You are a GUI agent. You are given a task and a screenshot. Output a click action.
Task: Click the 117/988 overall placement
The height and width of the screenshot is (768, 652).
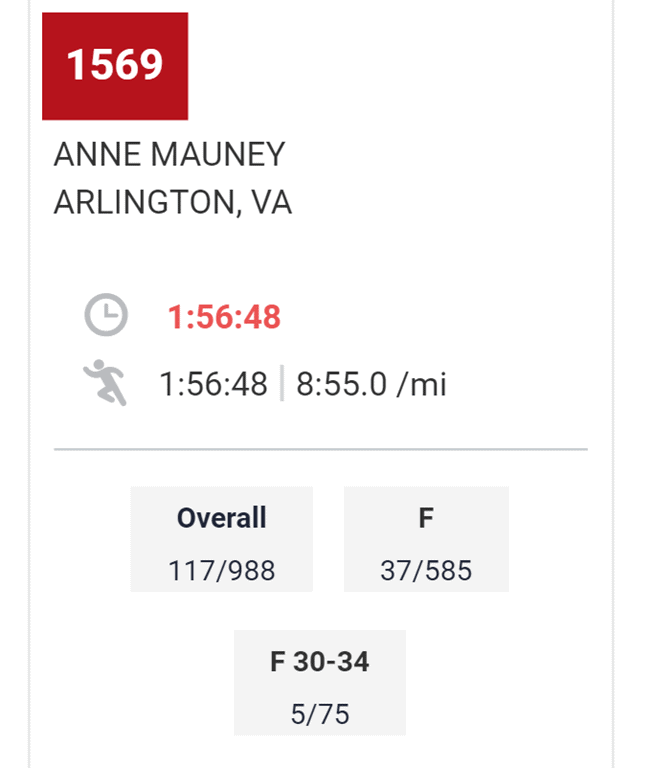221,571
